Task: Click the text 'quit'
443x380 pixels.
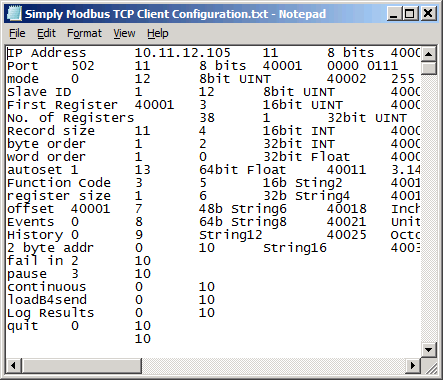Action: [x=23, y=326]
